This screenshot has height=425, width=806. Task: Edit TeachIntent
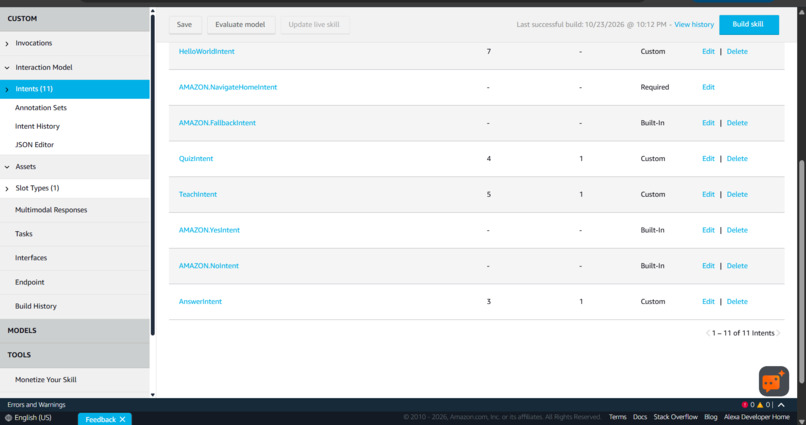click(708, 194)
